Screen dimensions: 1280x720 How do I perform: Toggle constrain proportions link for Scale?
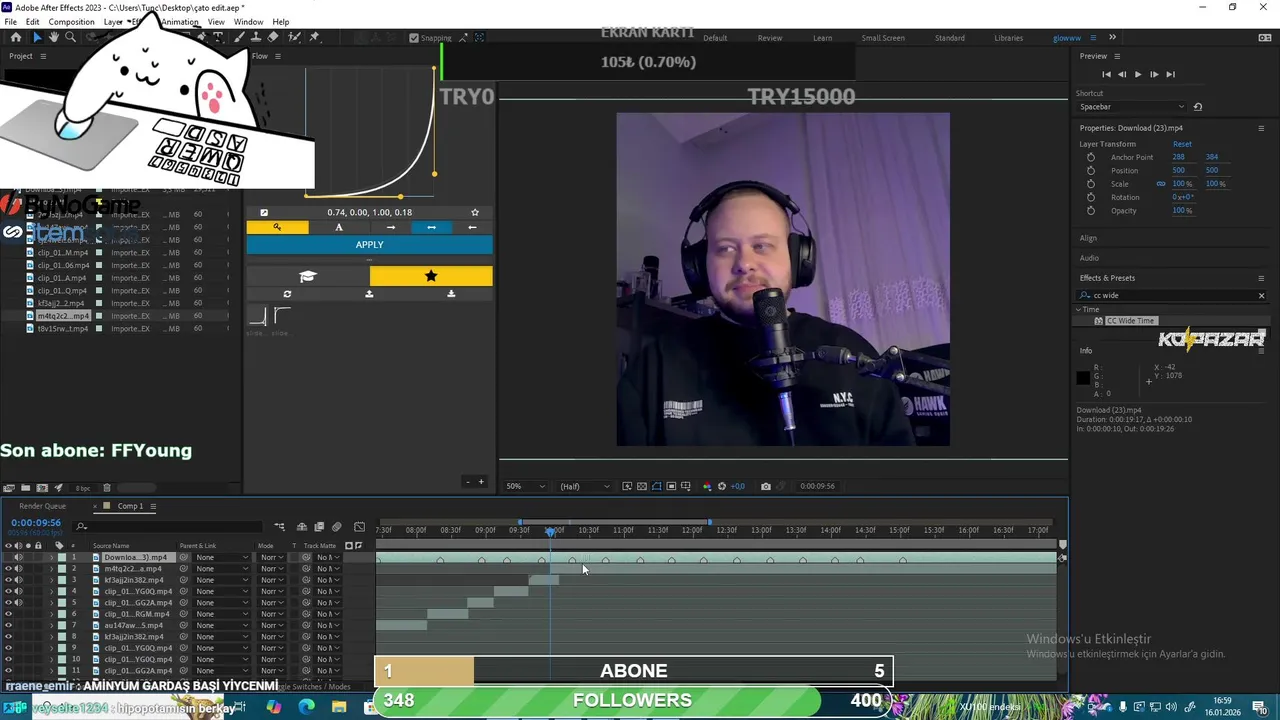point(1161,184)
